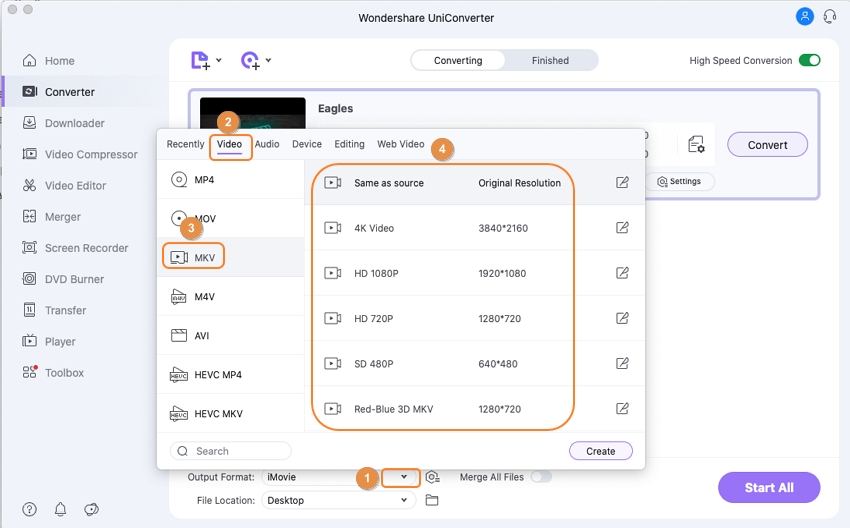Select AVI format in list

pos(230,336)
